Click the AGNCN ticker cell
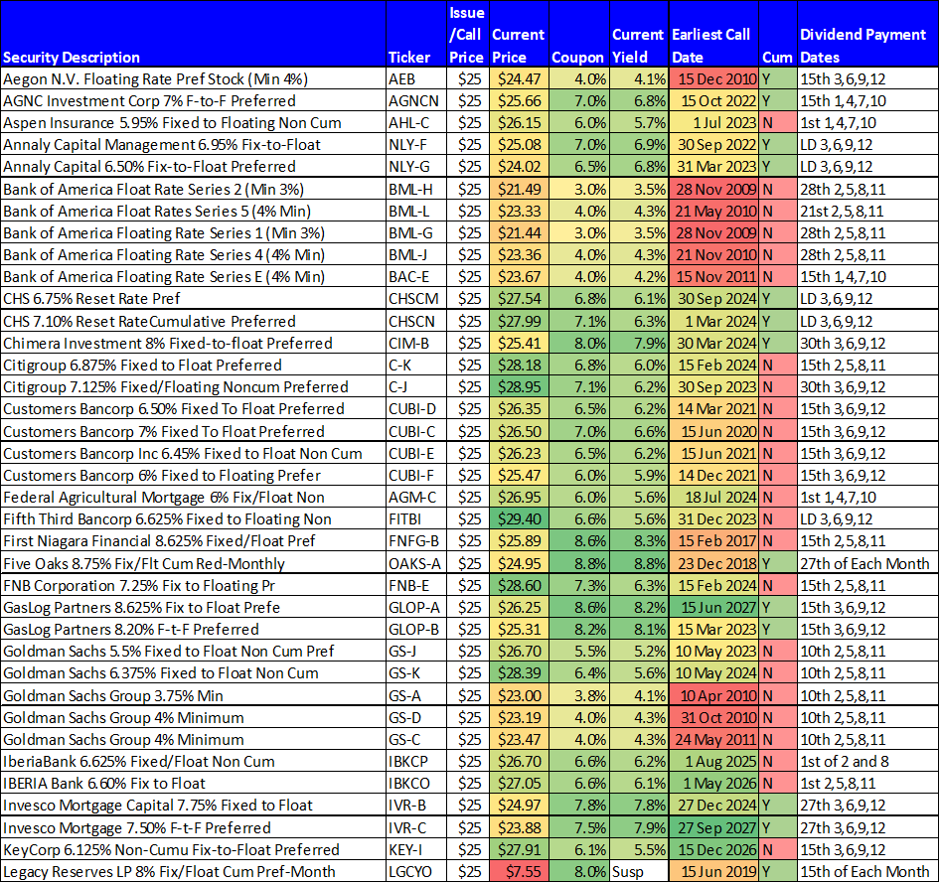This screenshot has height=883, width=940. coord(416,101)
